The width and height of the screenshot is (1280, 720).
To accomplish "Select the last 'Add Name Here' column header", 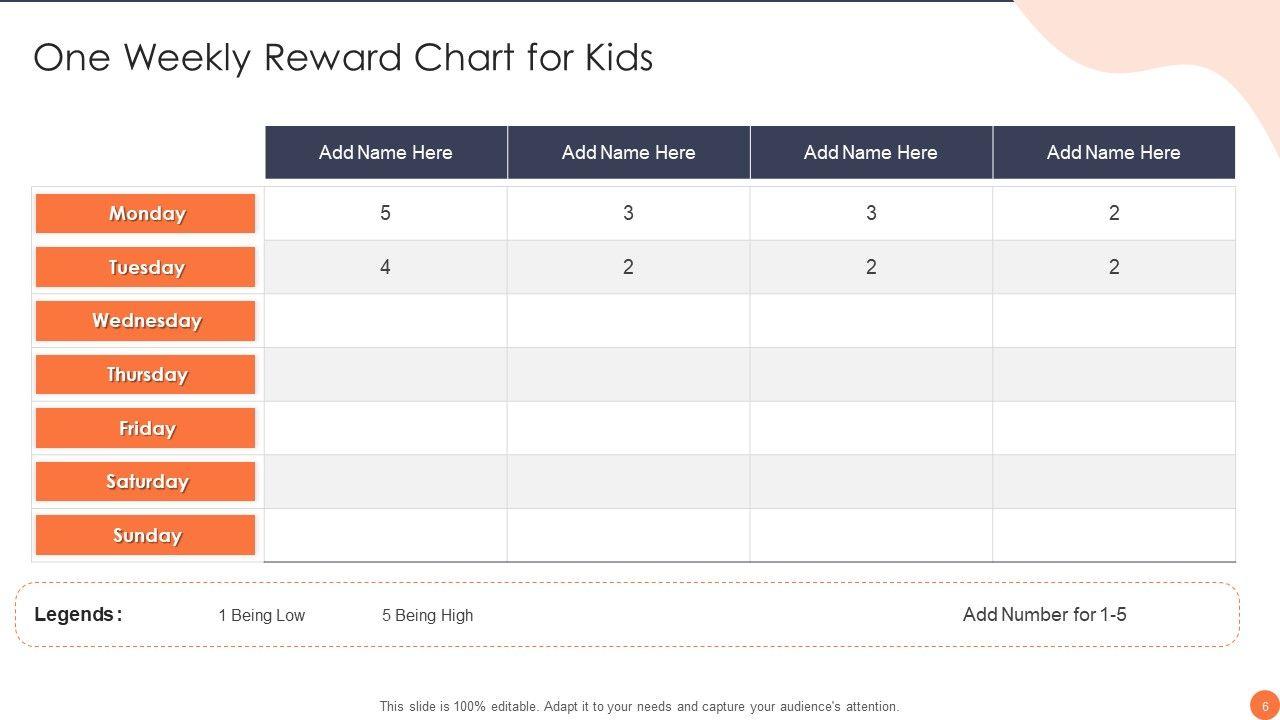I will (1113, 152).
